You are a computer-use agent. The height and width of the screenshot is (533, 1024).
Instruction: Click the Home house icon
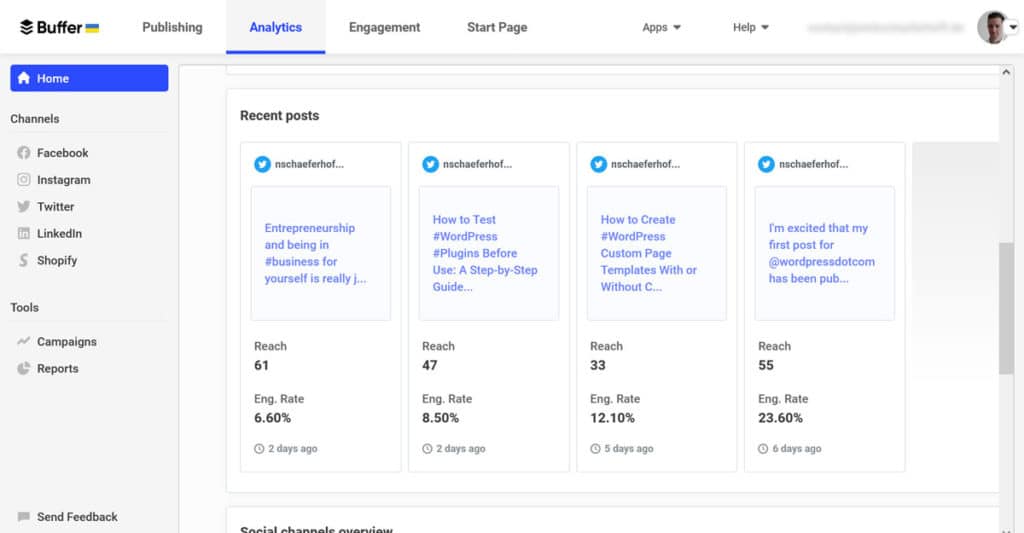coord(24,78)
